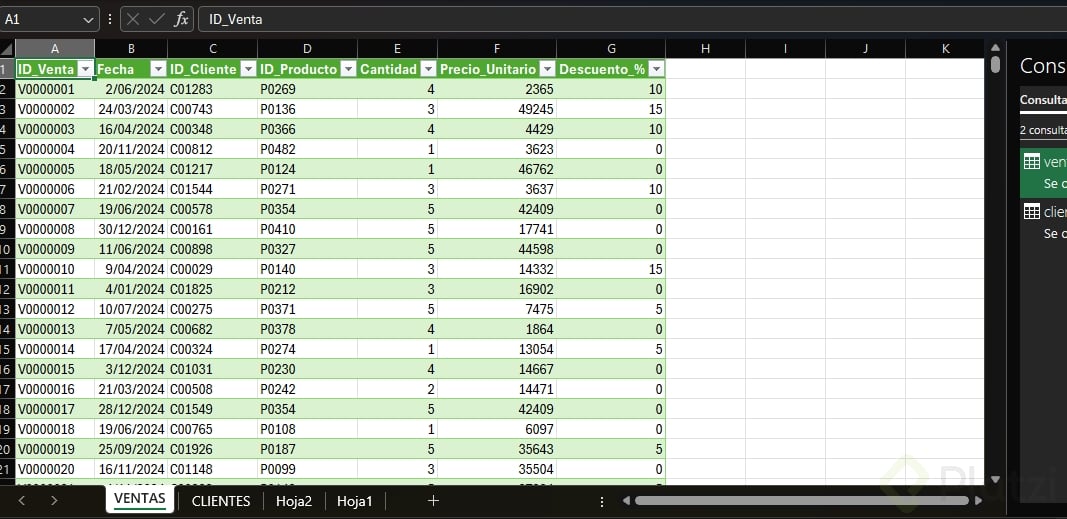Click the ventas query table icon
Viewport: 1067px width, 519px height.
pos(1032,162)
